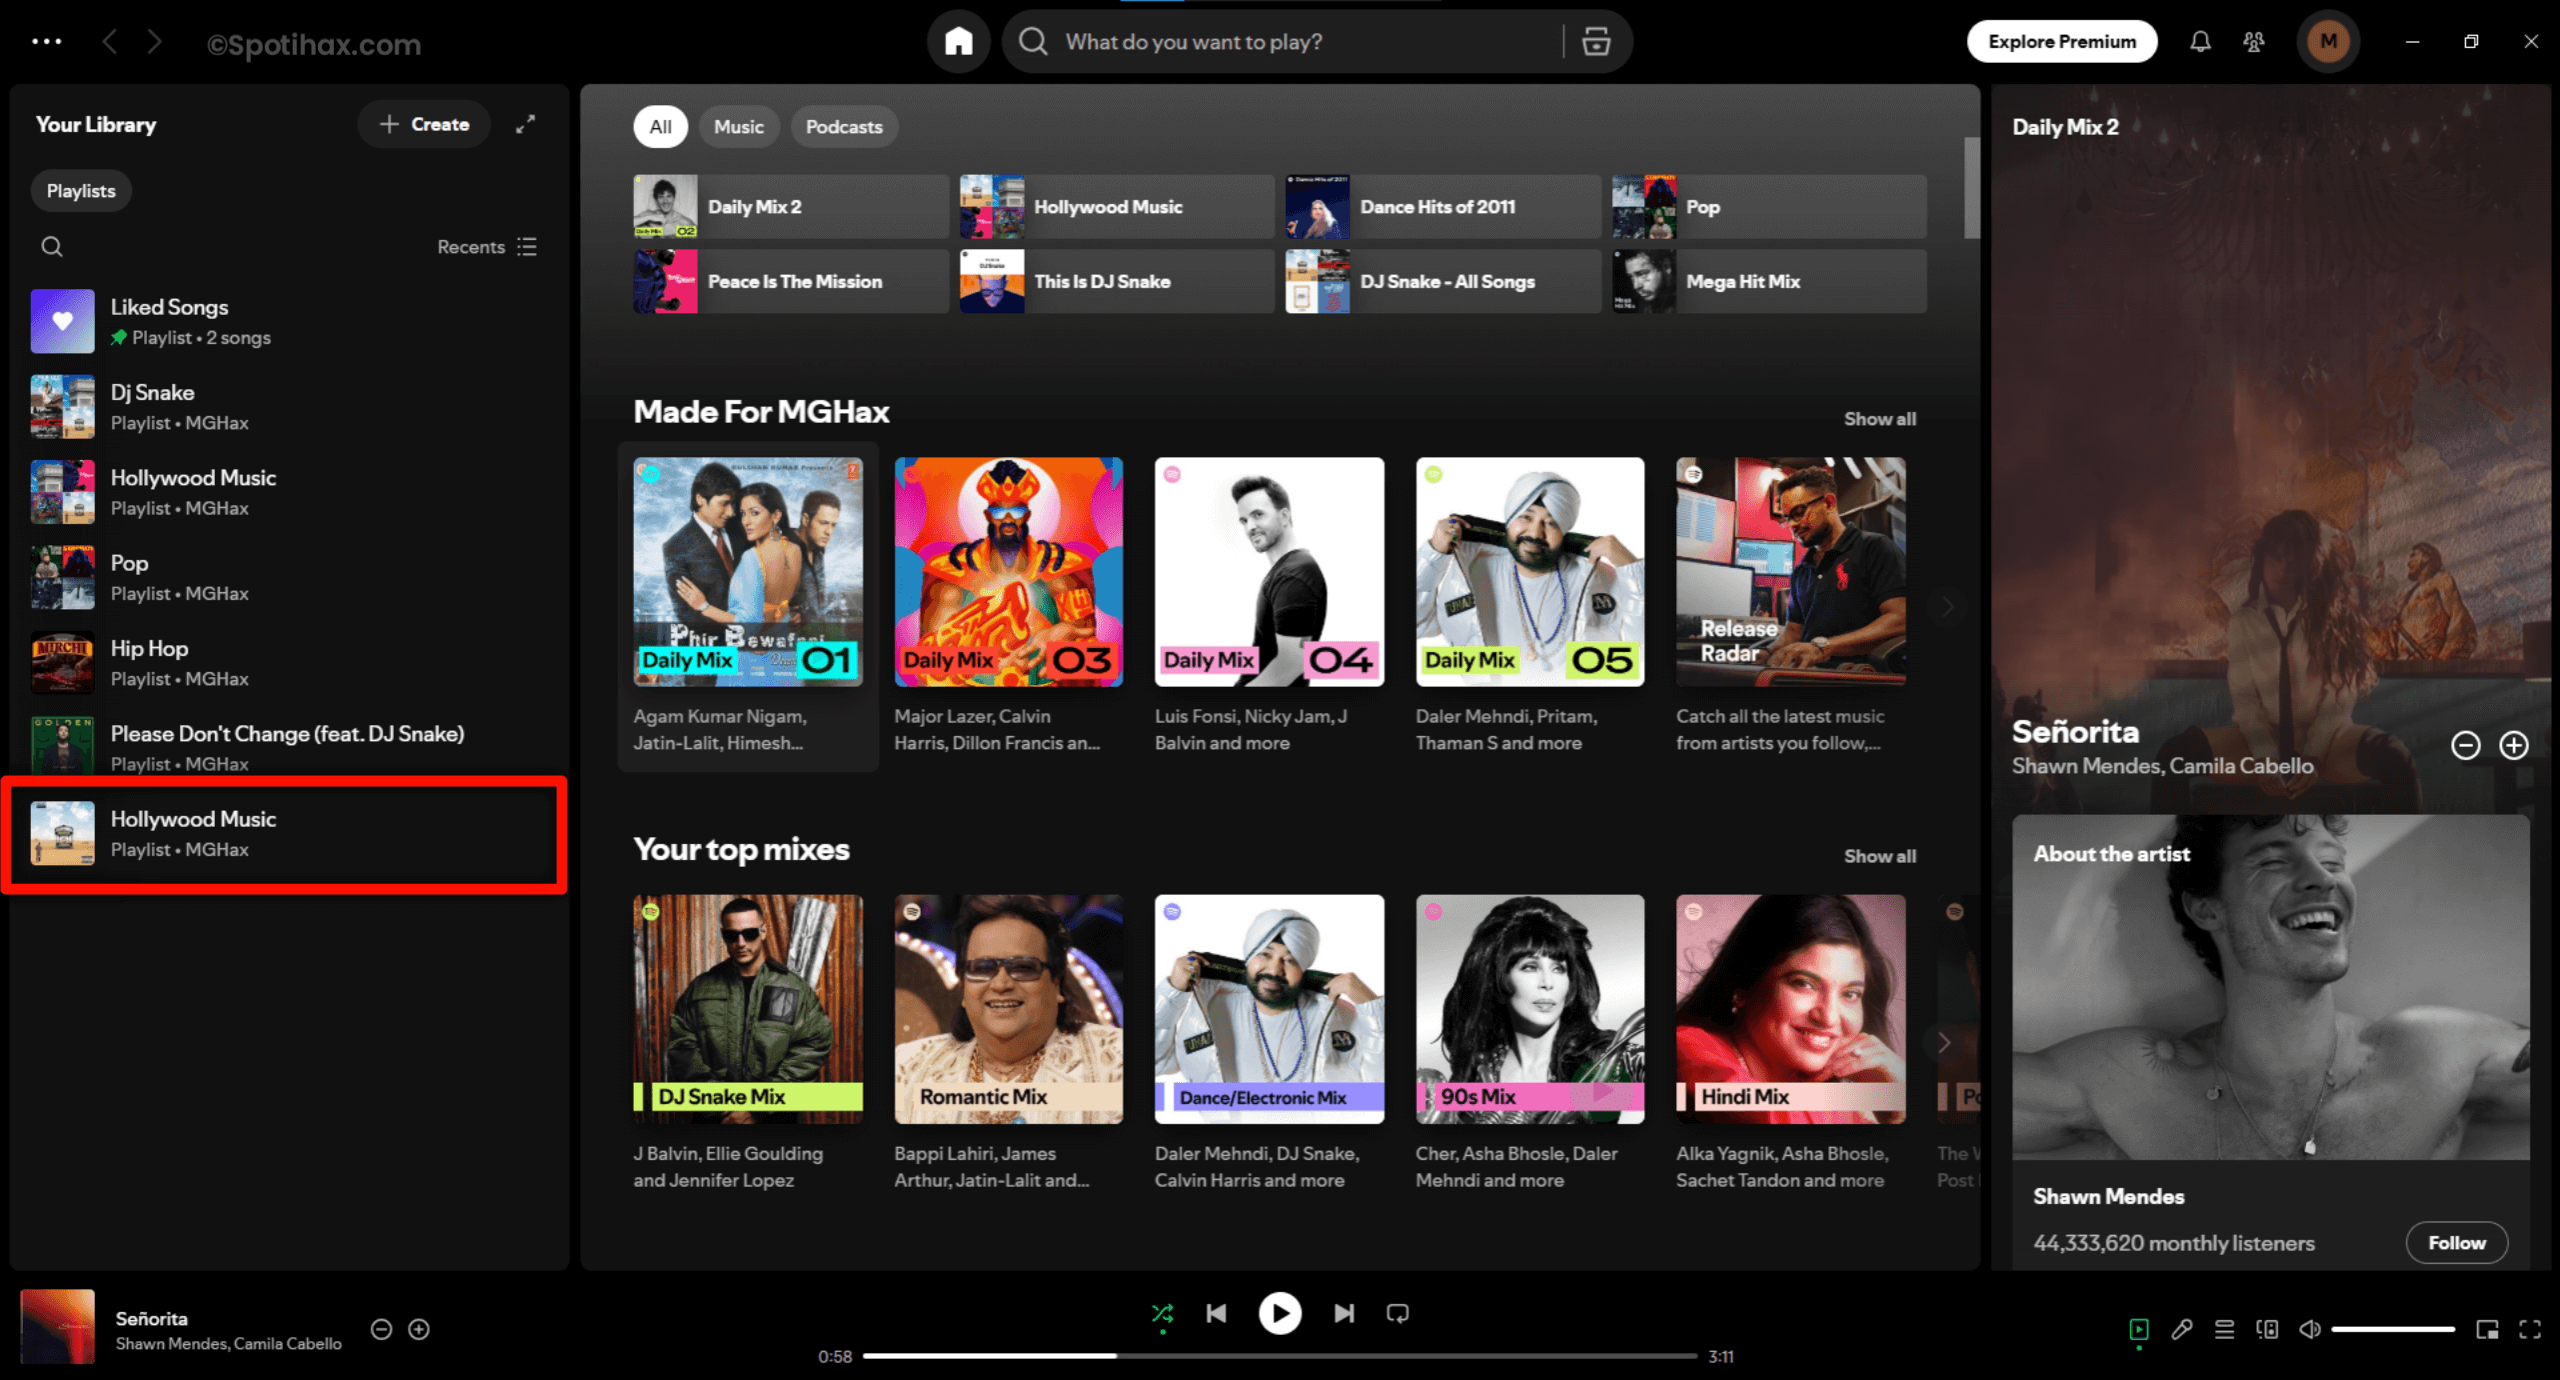Click minus icon beside Señorita in player bar
The height and width of the screenshot is (1380, 2560).
point(381,1329)
